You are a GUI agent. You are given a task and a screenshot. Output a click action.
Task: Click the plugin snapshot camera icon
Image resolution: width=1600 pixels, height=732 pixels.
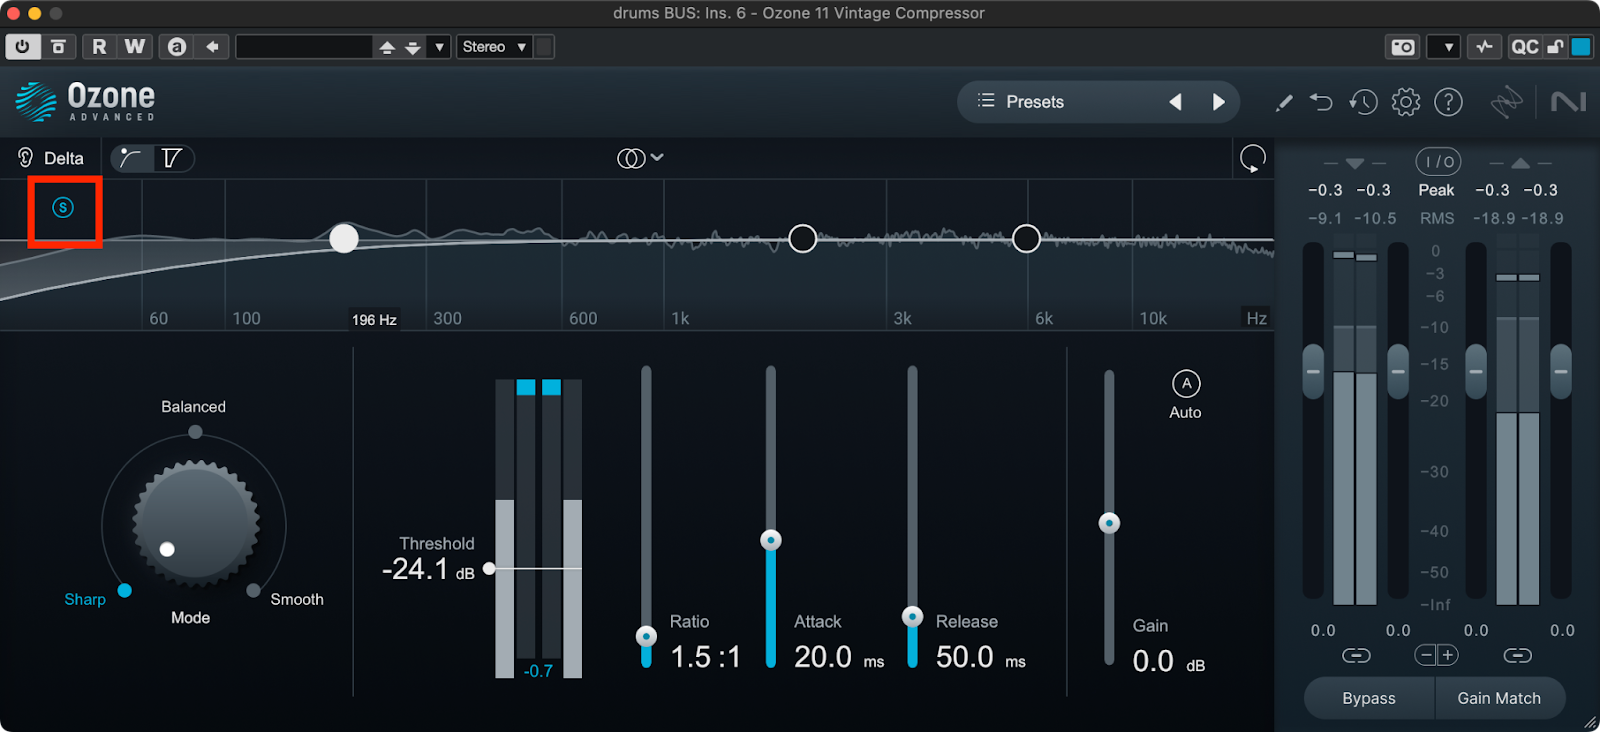1403,47
